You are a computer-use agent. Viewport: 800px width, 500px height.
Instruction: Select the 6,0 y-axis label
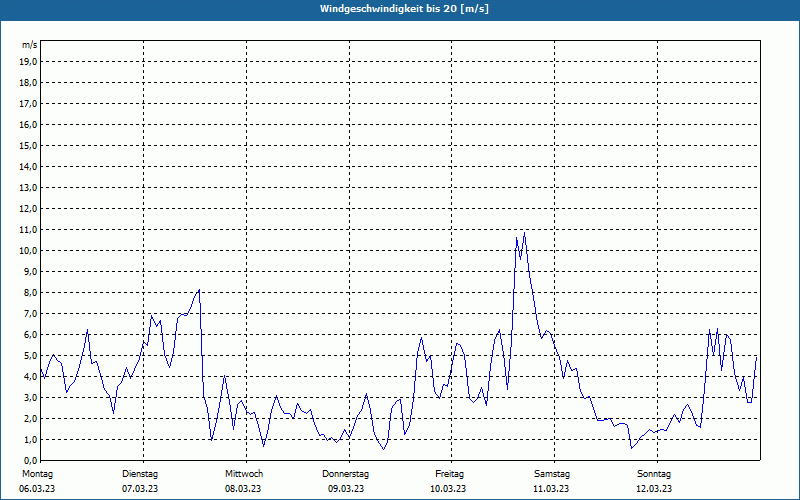pyautogui.click(x=30, y=334)
